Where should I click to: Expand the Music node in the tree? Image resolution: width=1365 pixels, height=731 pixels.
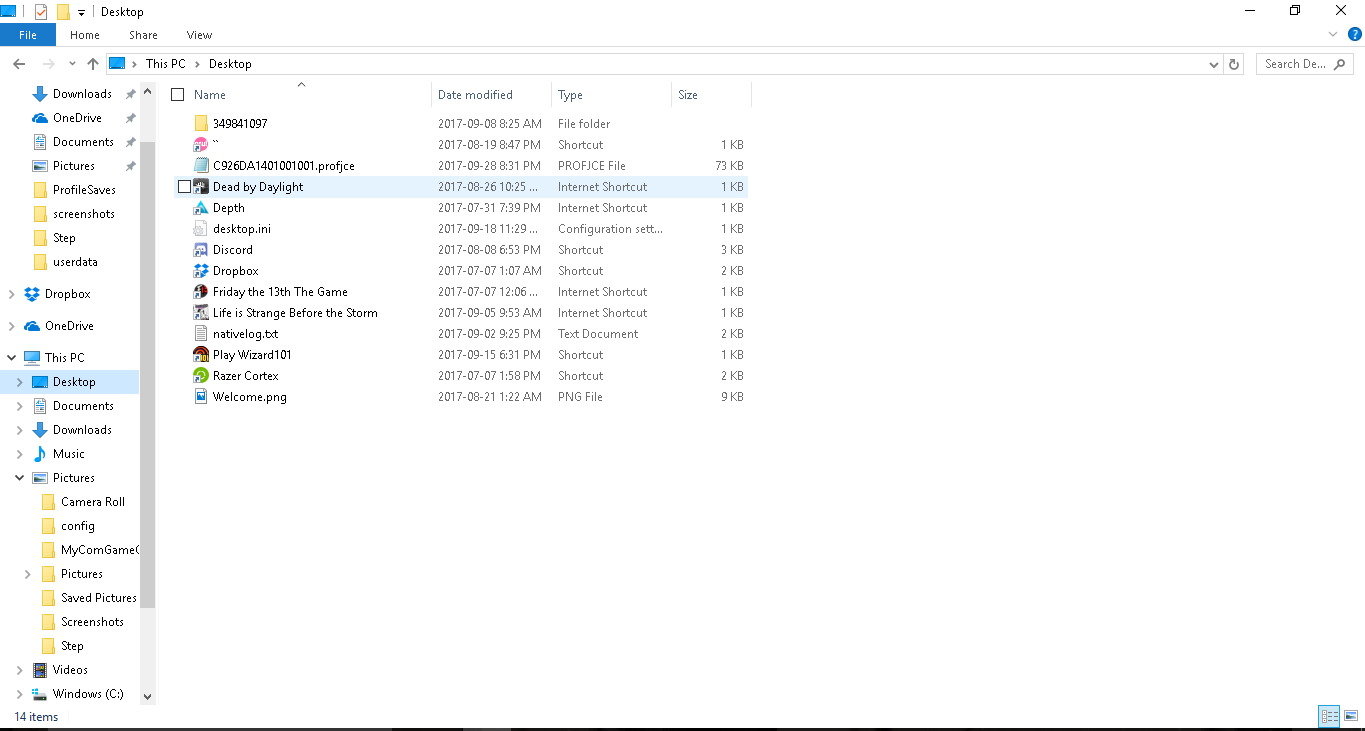[20, 454]
